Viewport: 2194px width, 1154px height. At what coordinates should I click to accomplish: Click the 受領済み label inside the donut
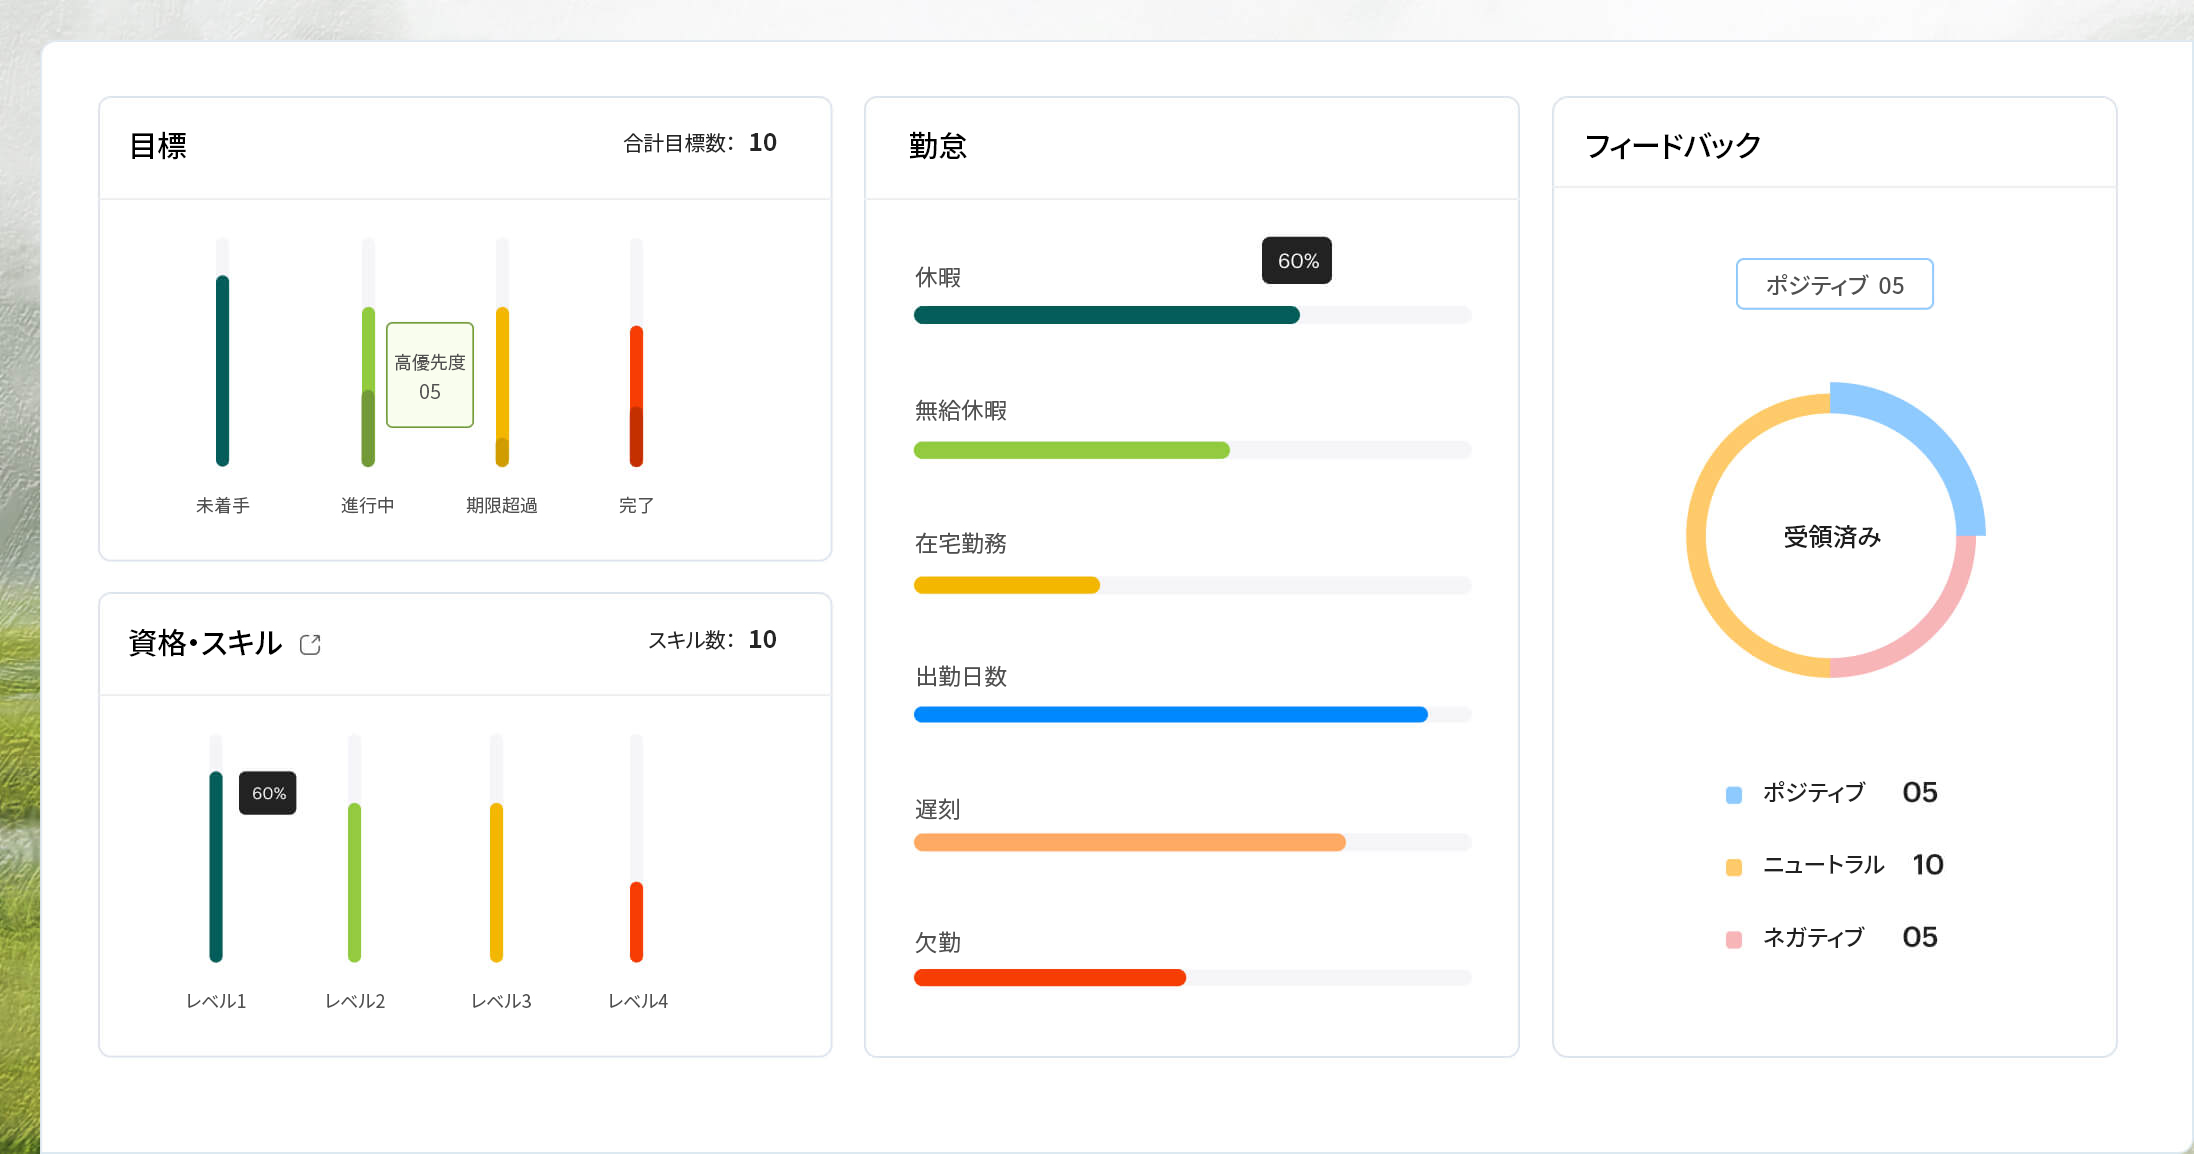point(1832,536)
